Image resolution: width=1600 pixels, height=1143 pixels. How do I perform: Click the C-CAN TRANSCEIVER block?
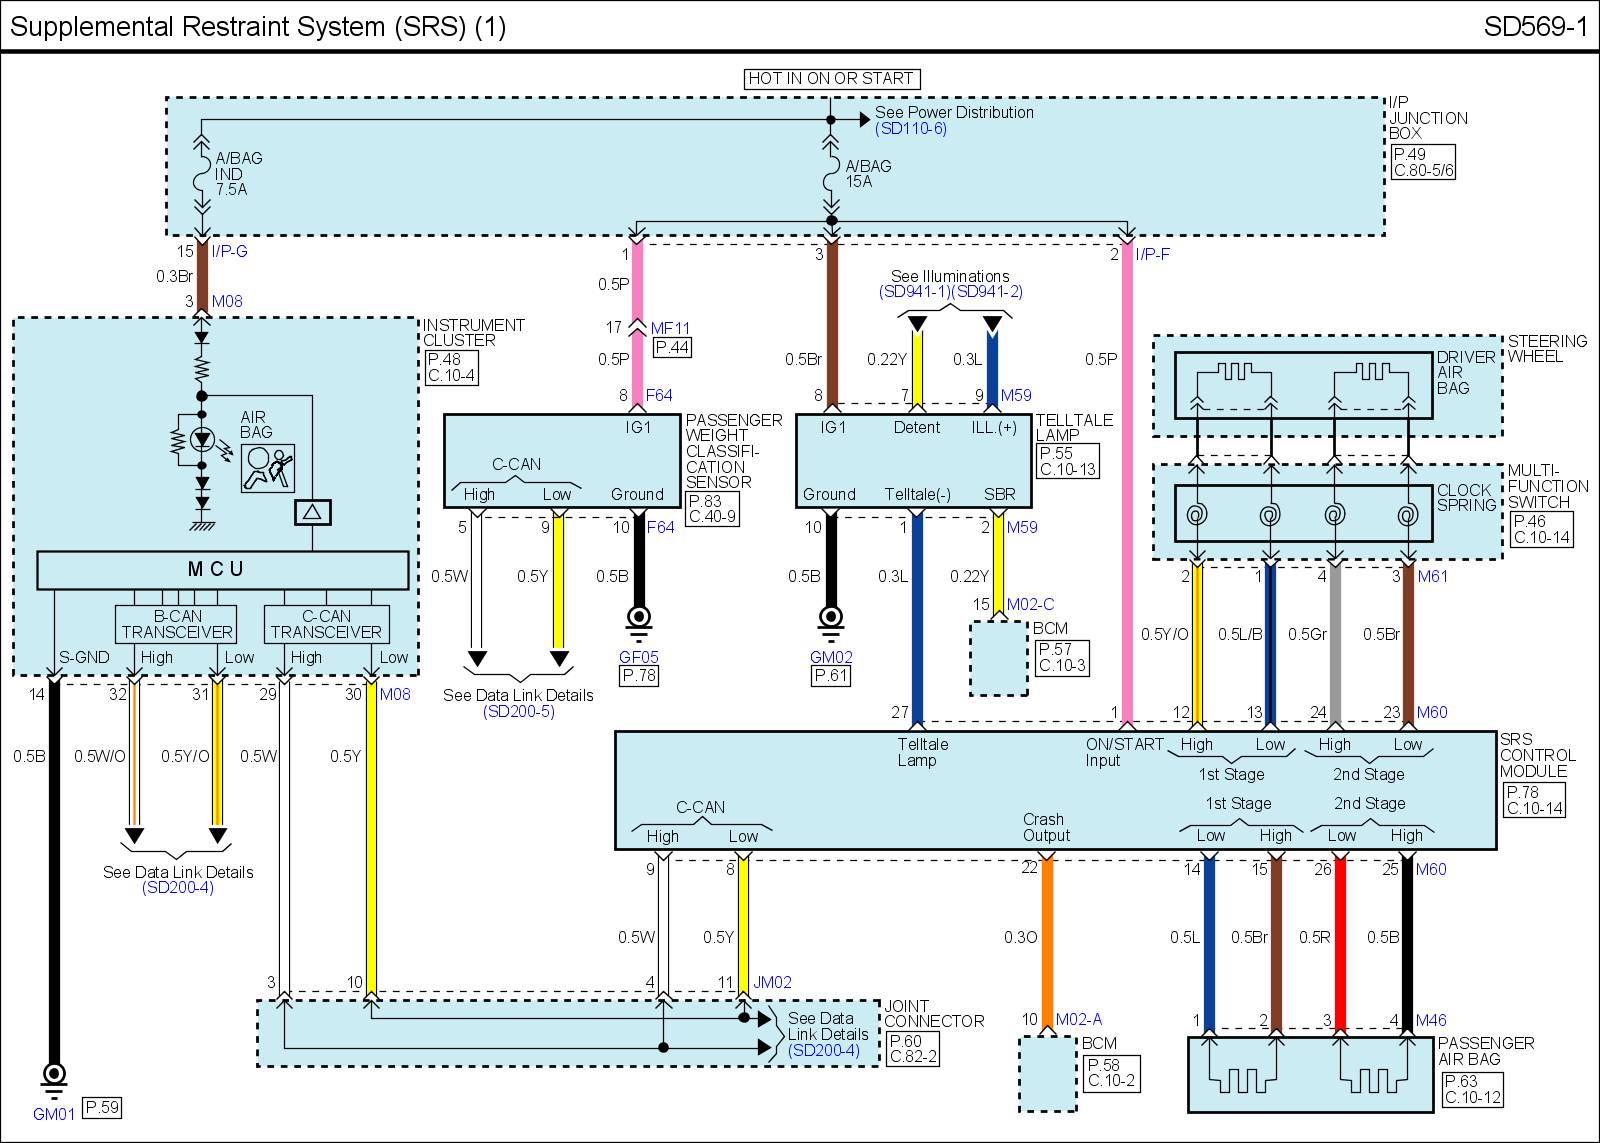[x=326, y=624]
